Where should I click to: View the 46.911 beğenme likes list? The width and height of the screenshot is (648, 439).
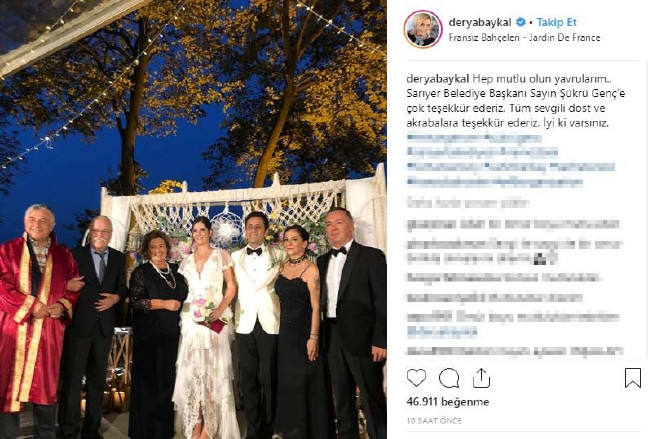[448, 401]
